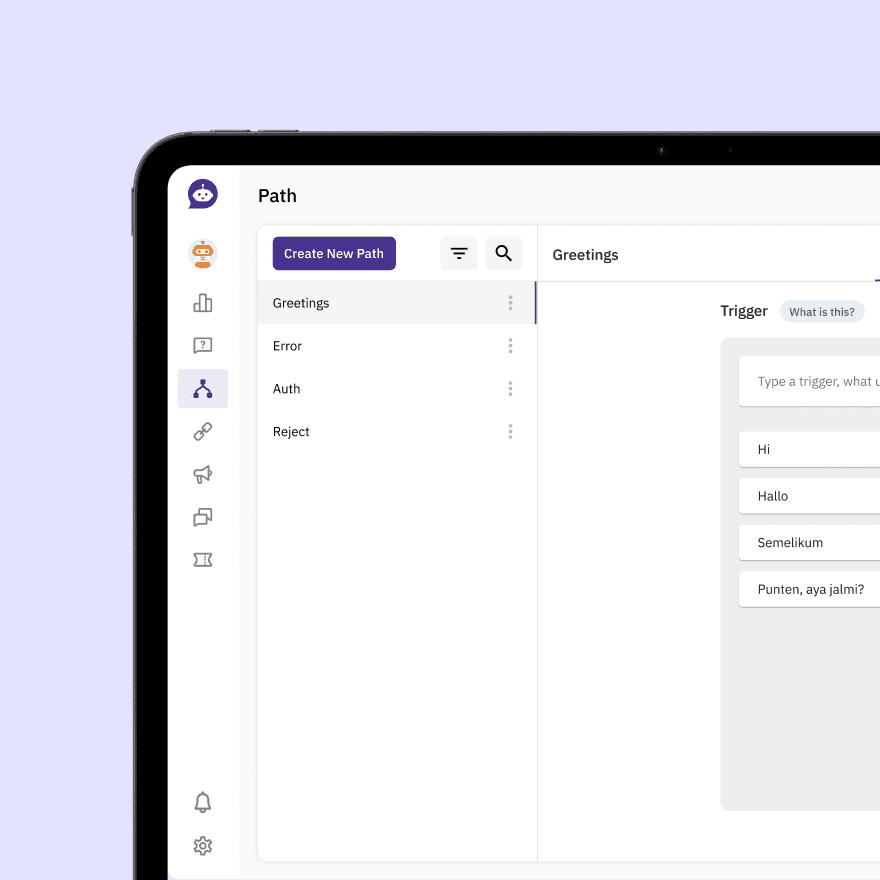Click the Trigger section label
The image size is (880, 880).
coord(744,311)
